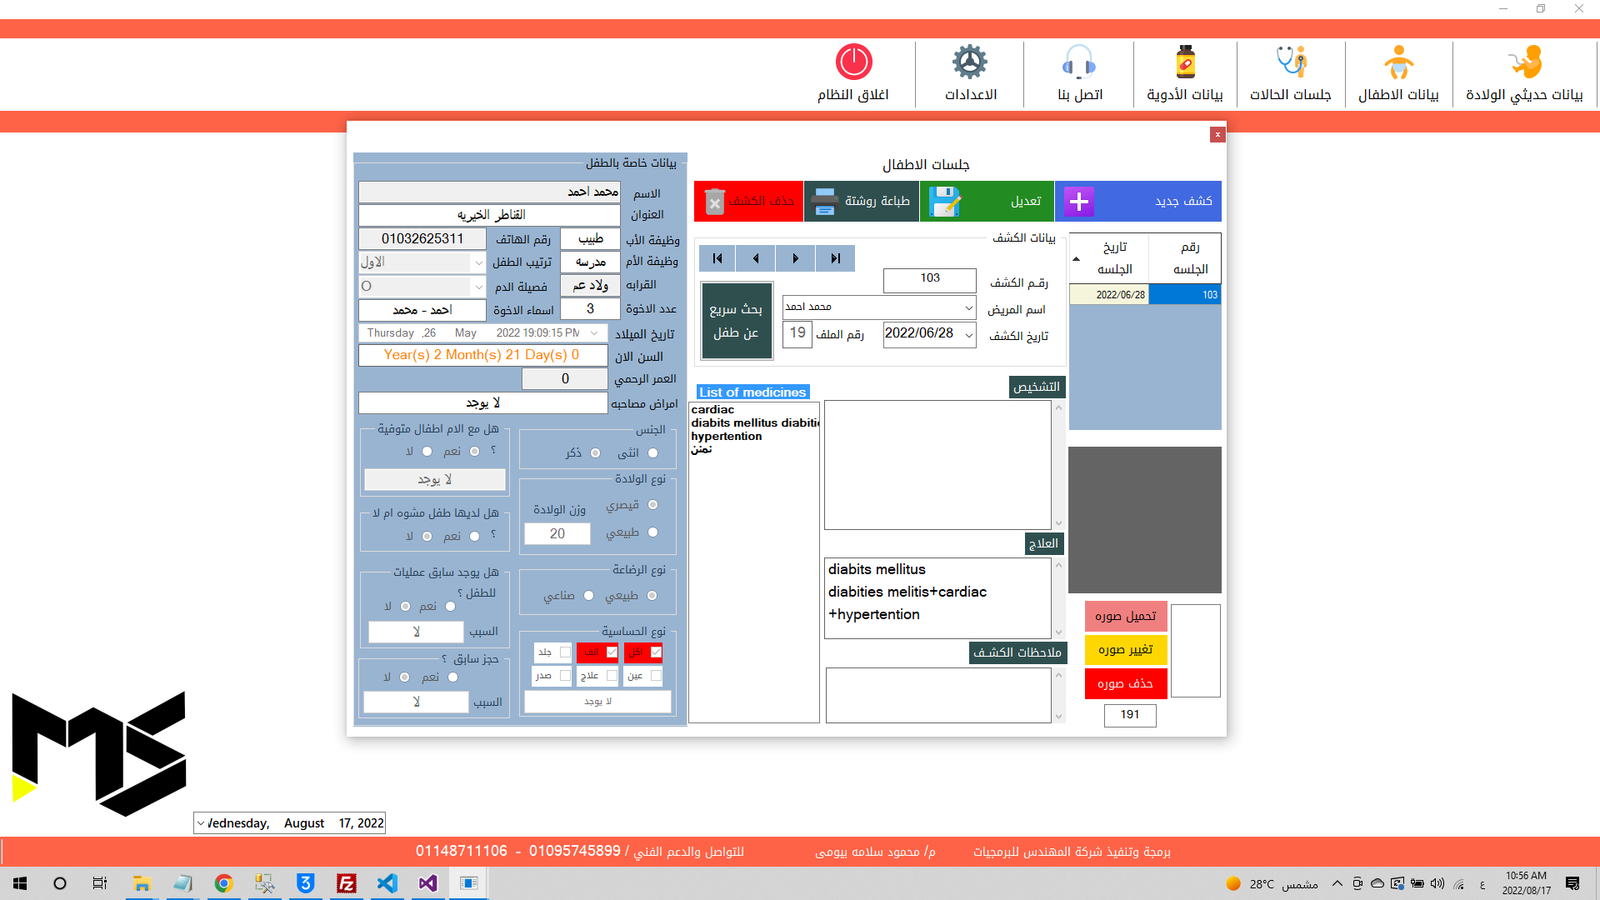Expand the patient name اسم المريض dropdown
This screenshot has width=1600, height=900.
968,308
